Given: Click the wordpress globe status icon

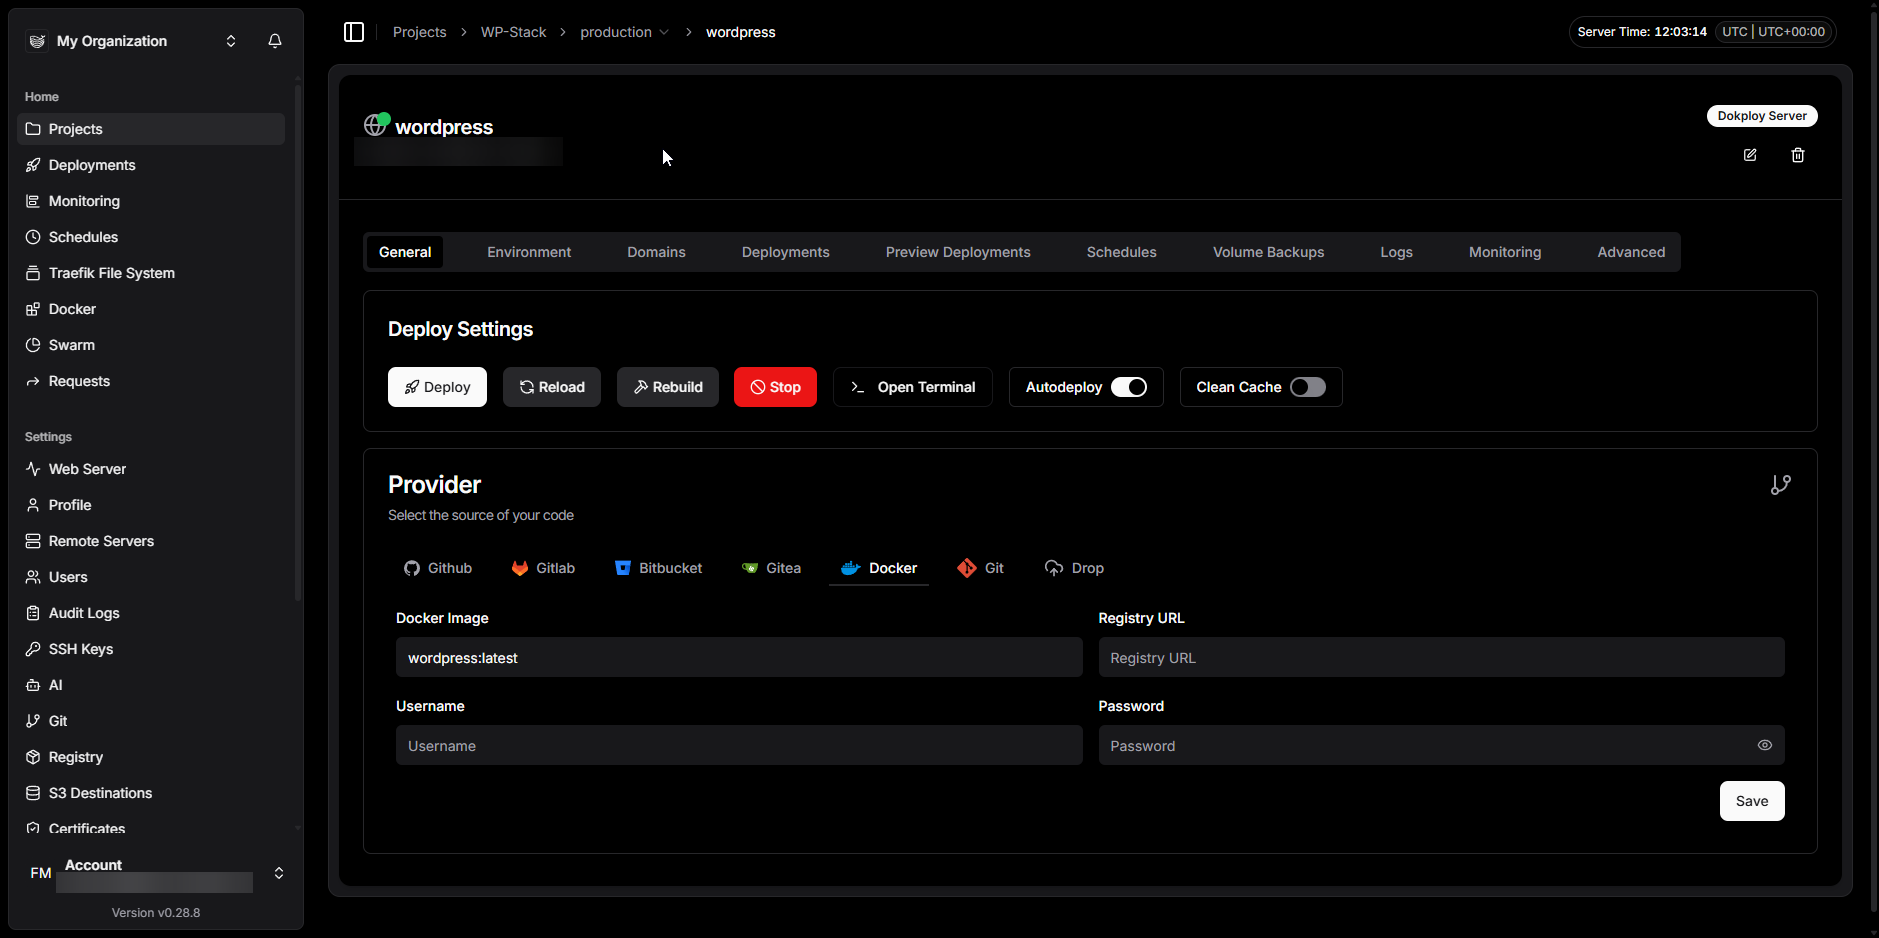Looking at the screenshot, I should click(376, 125).
